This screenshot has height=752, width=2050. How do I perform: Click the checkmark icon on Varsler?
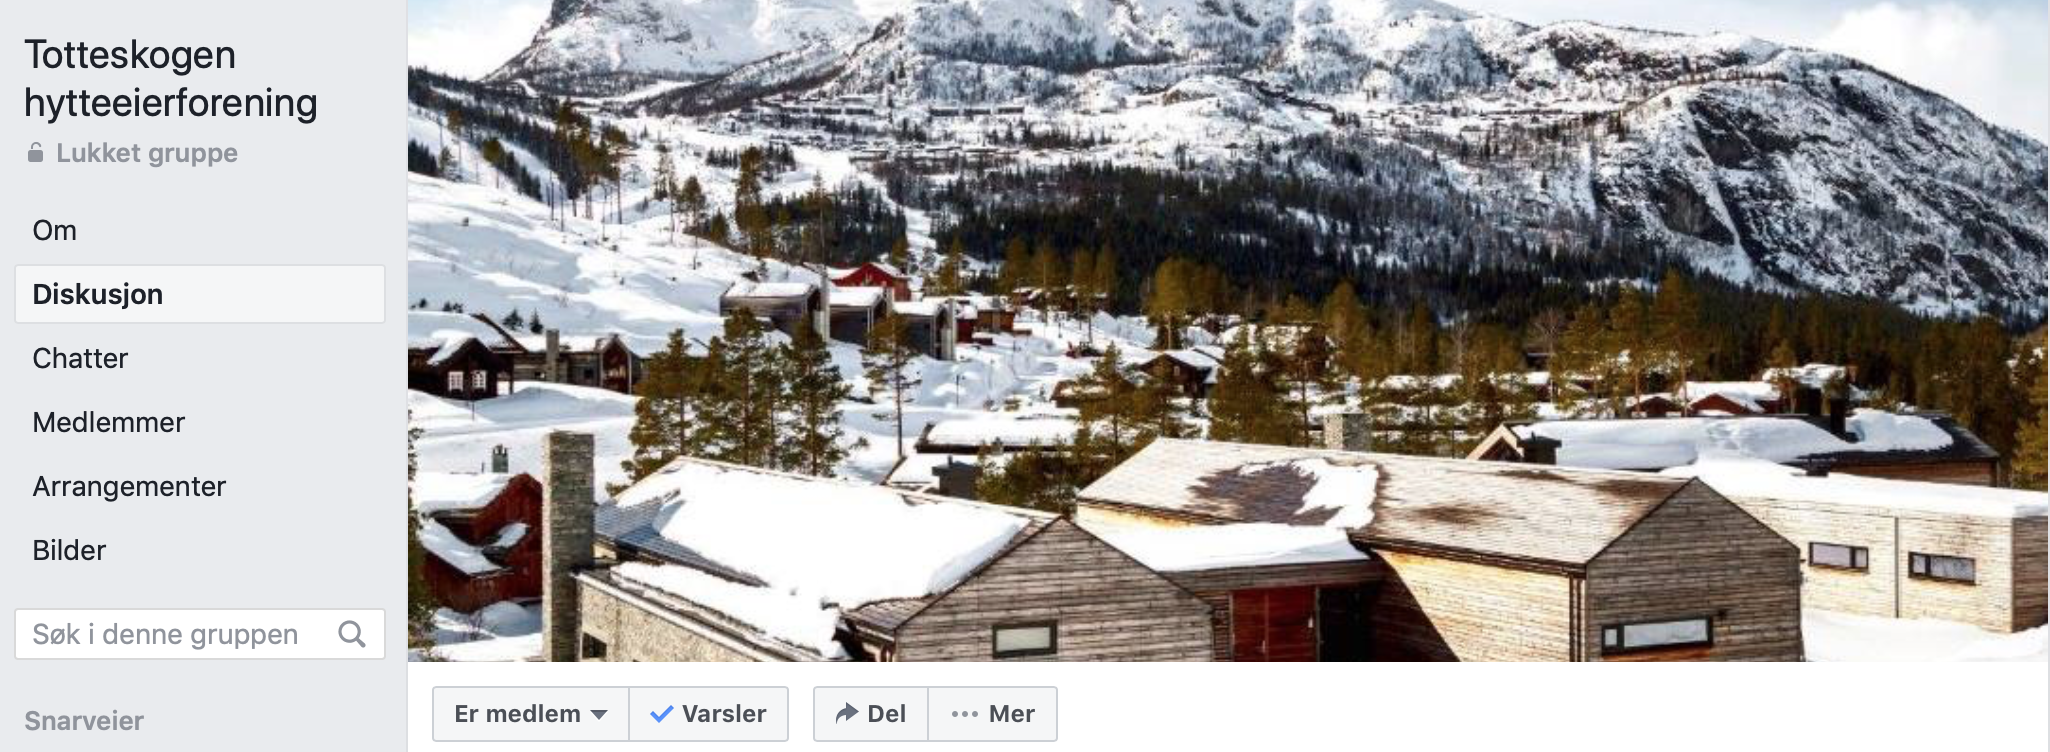pyautogui.click(x=661, y=714)
